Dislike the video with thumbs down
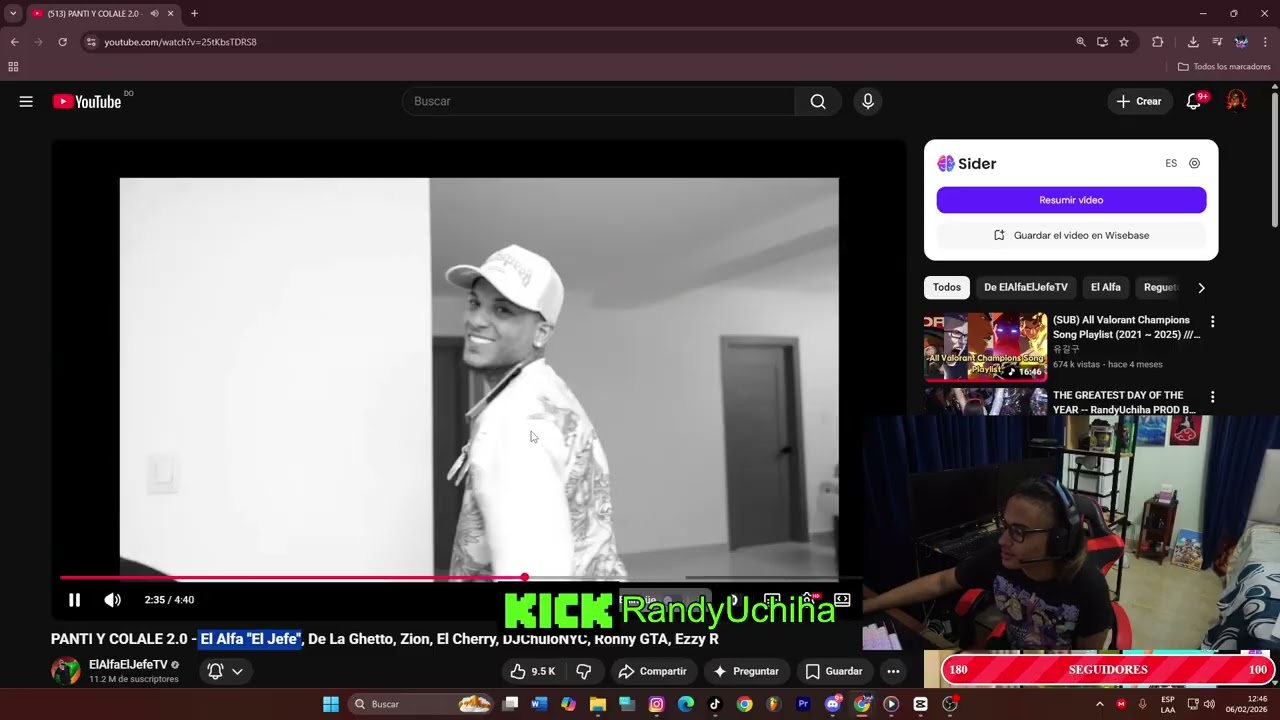Image resolution: width=1280 pixels, height=720 pixels. click(x=584, y=671)
